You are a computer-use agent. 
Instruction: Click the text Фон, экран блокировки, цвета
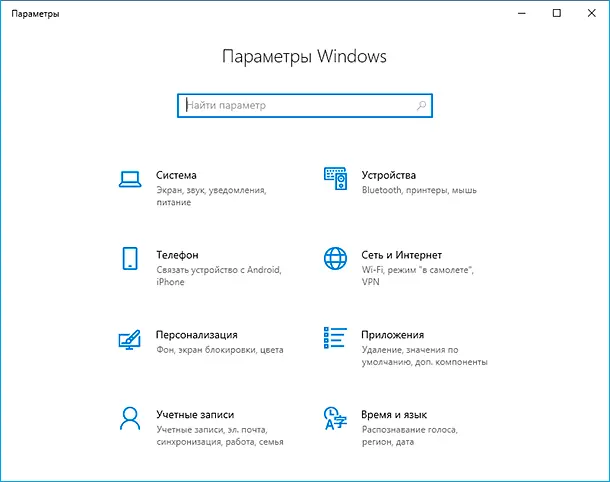220,350
